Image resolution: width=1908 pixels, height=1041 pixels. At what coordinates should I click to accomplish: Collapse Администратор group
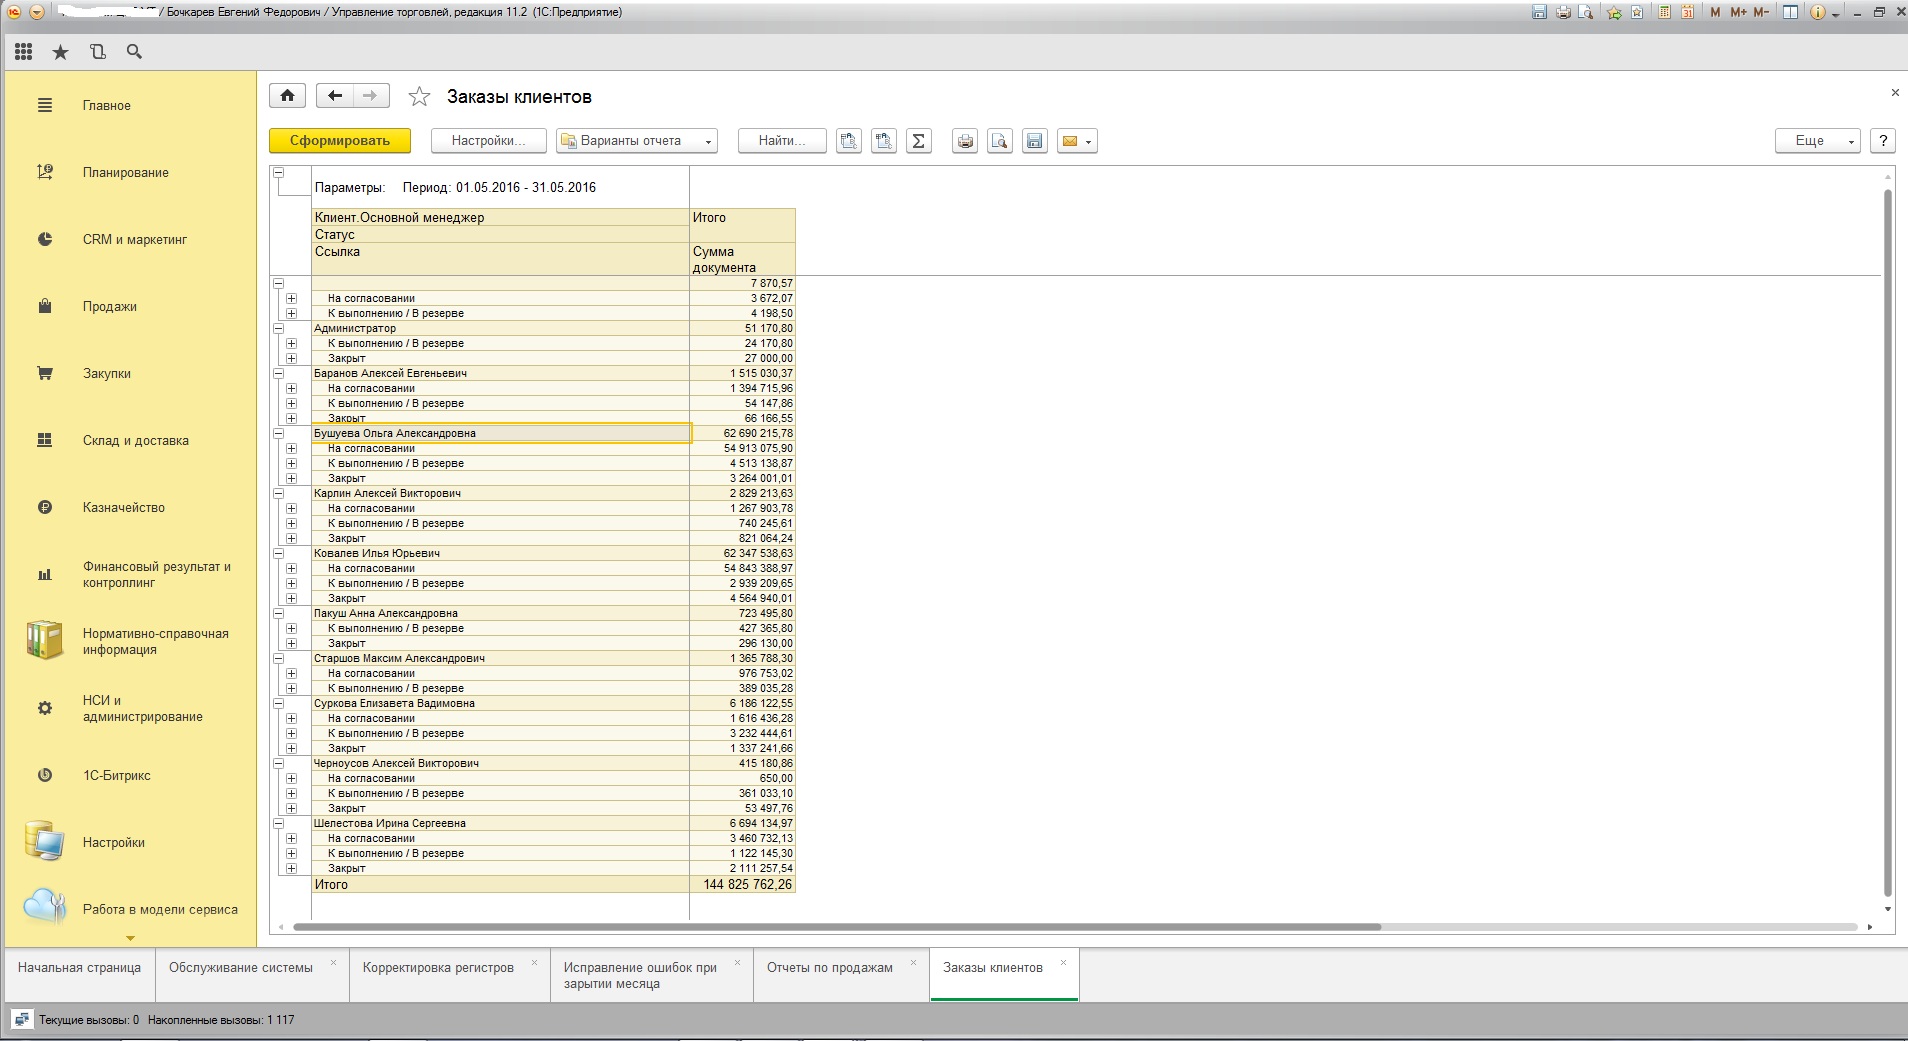[279, 328]
